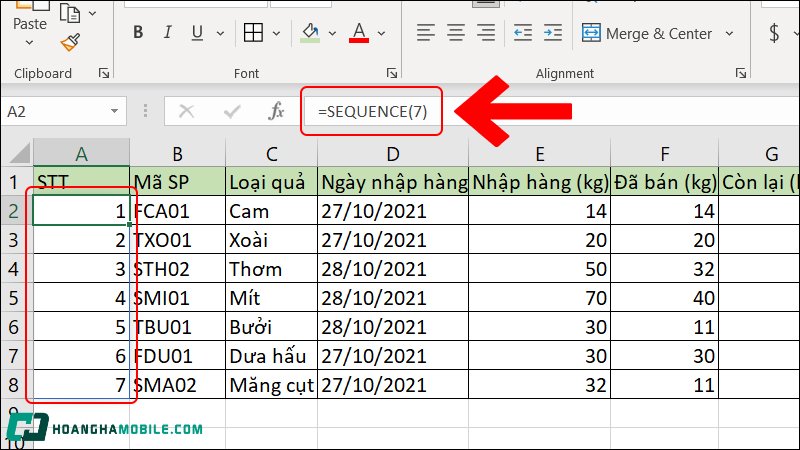Select the Đã bán value 40
This screenshot has height=450, width=800.
pos(664,298)
